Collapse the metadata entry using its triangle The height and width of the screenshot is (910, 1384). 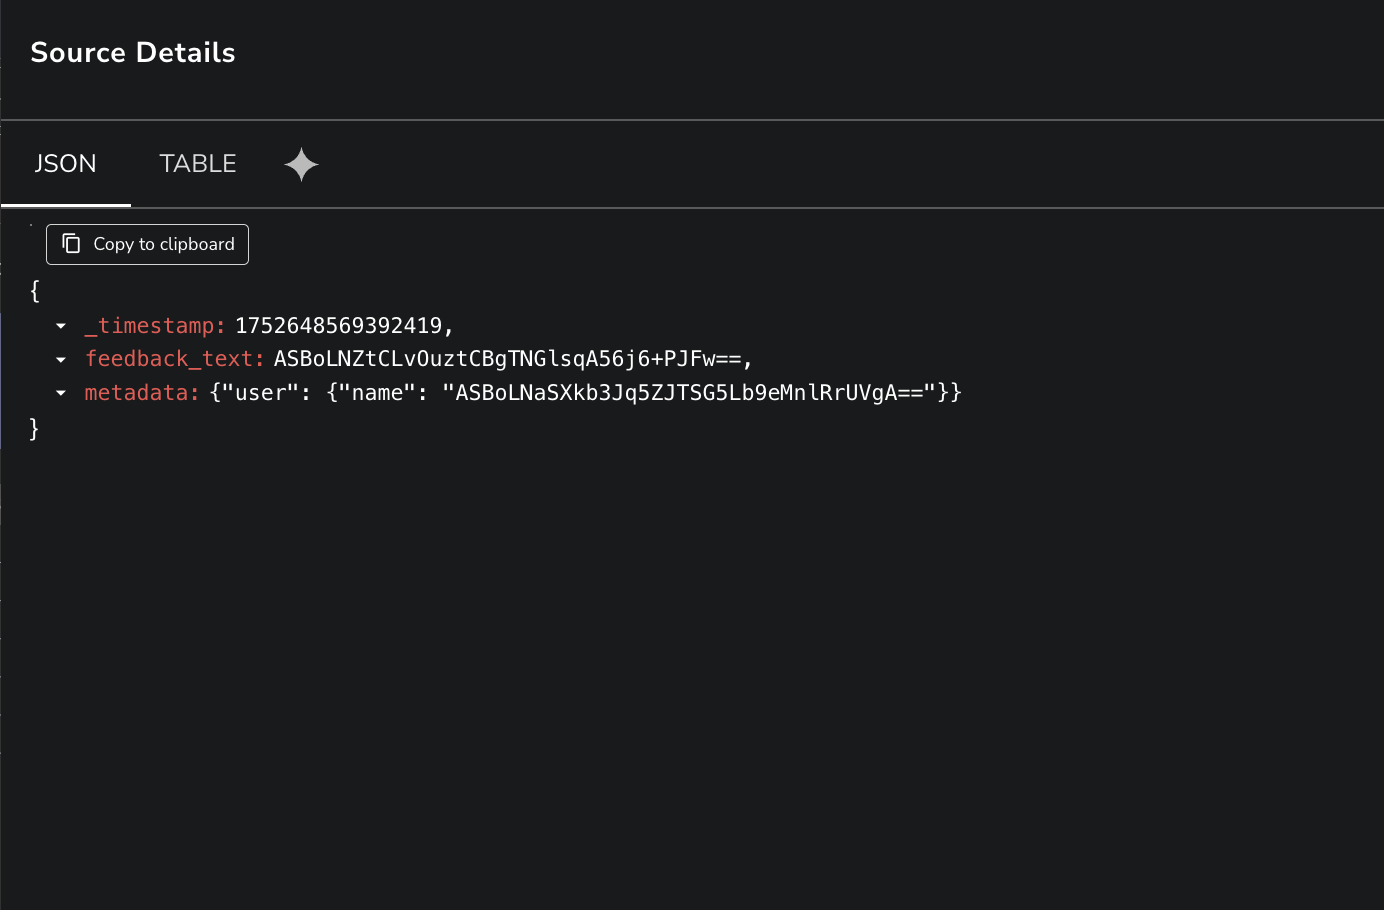tap(60, 392)
